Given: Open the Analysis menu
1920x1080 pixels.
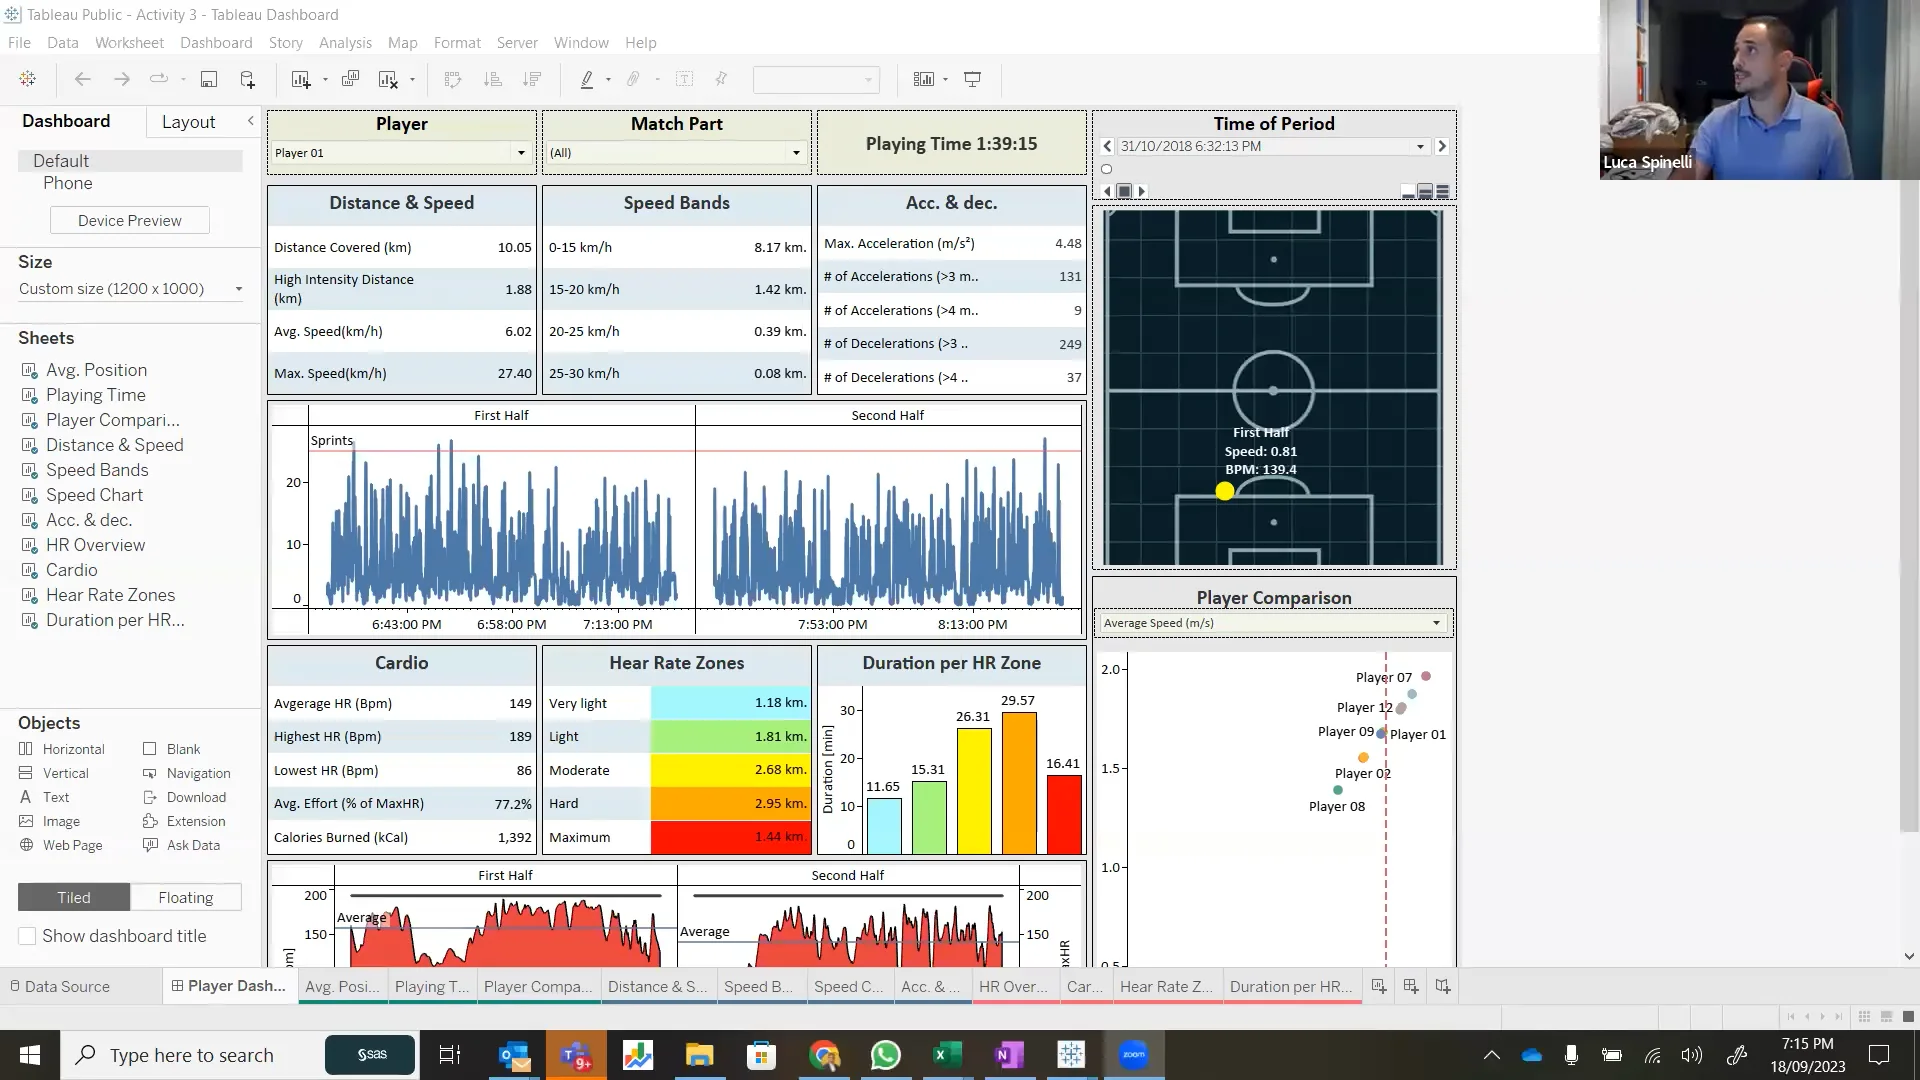Looking at the screenshot, I should click(345, 43).
